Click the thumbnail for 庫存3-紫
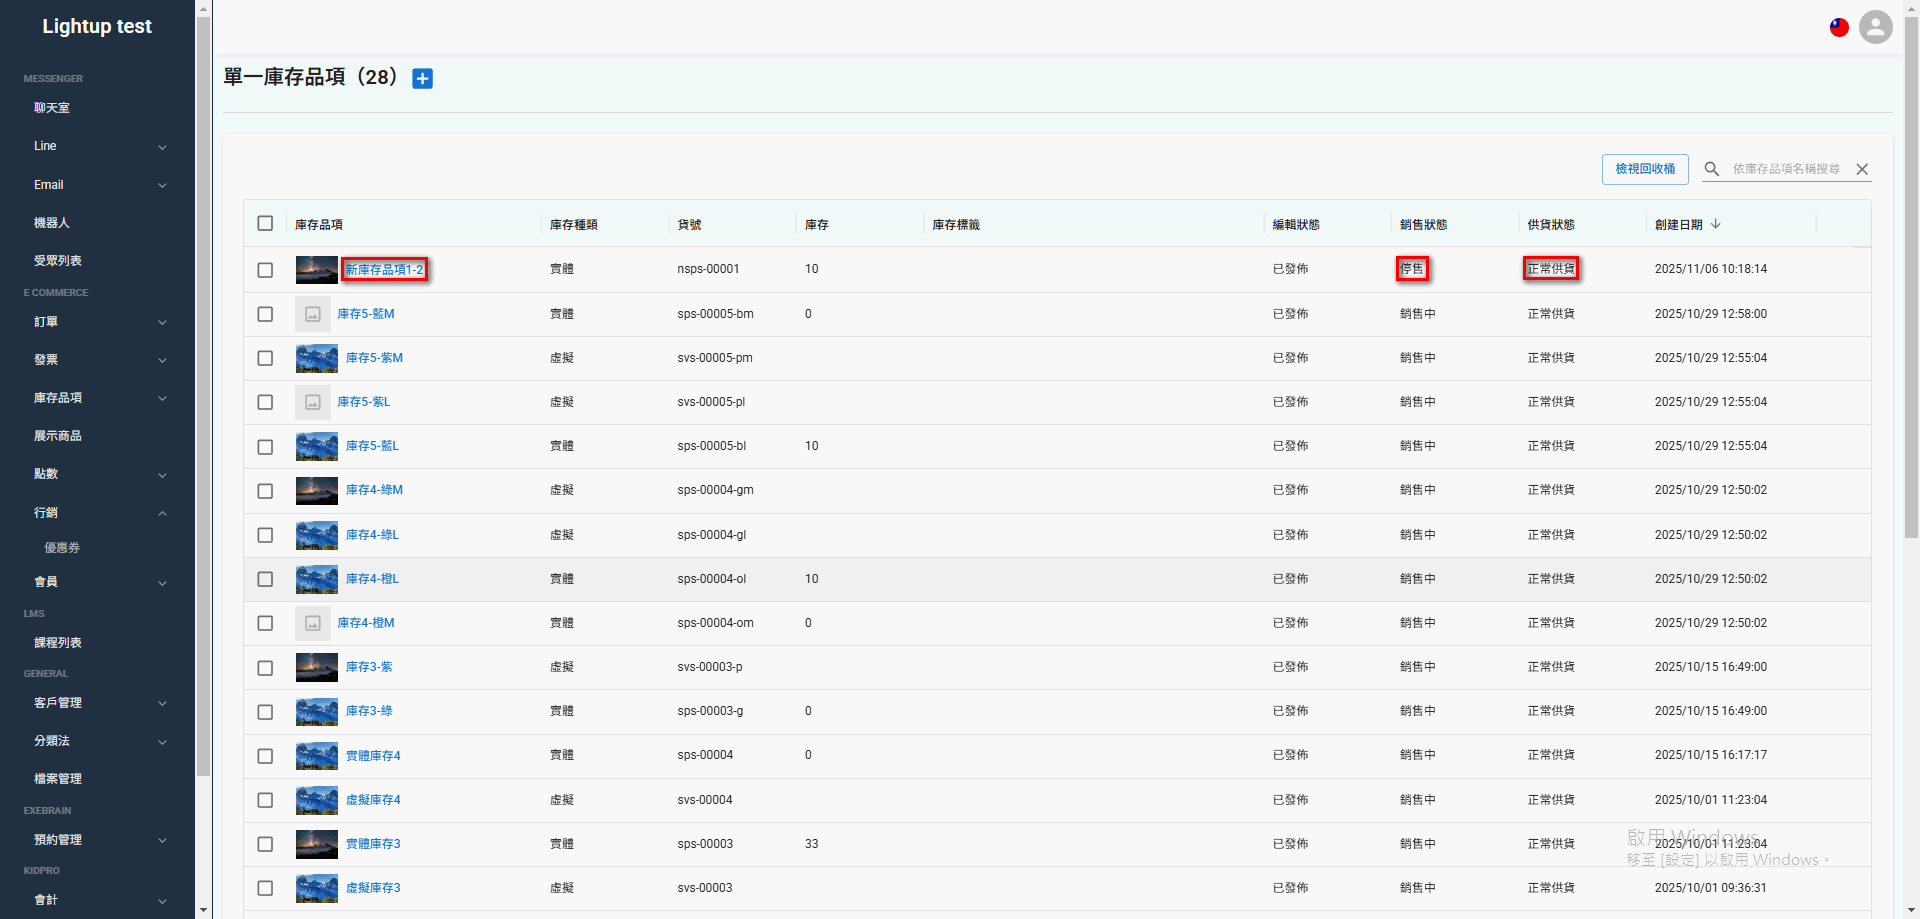The height and width of the screenshot is (919, 1920). click(317, 667)
